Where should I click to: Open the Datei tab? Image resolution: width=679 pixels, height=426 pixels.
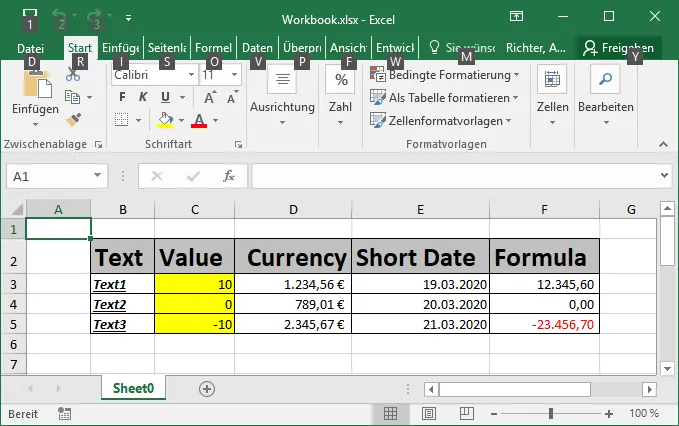(30, 48)
